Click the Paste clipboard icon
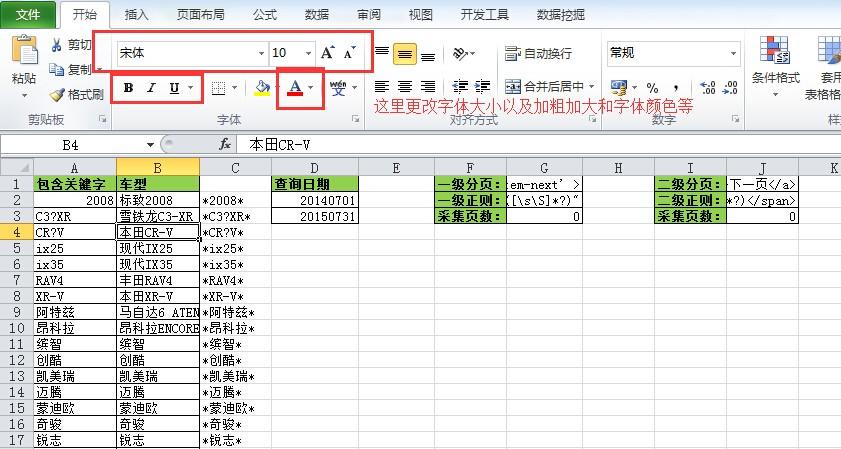The image size is (841, 449). [25, 50]
